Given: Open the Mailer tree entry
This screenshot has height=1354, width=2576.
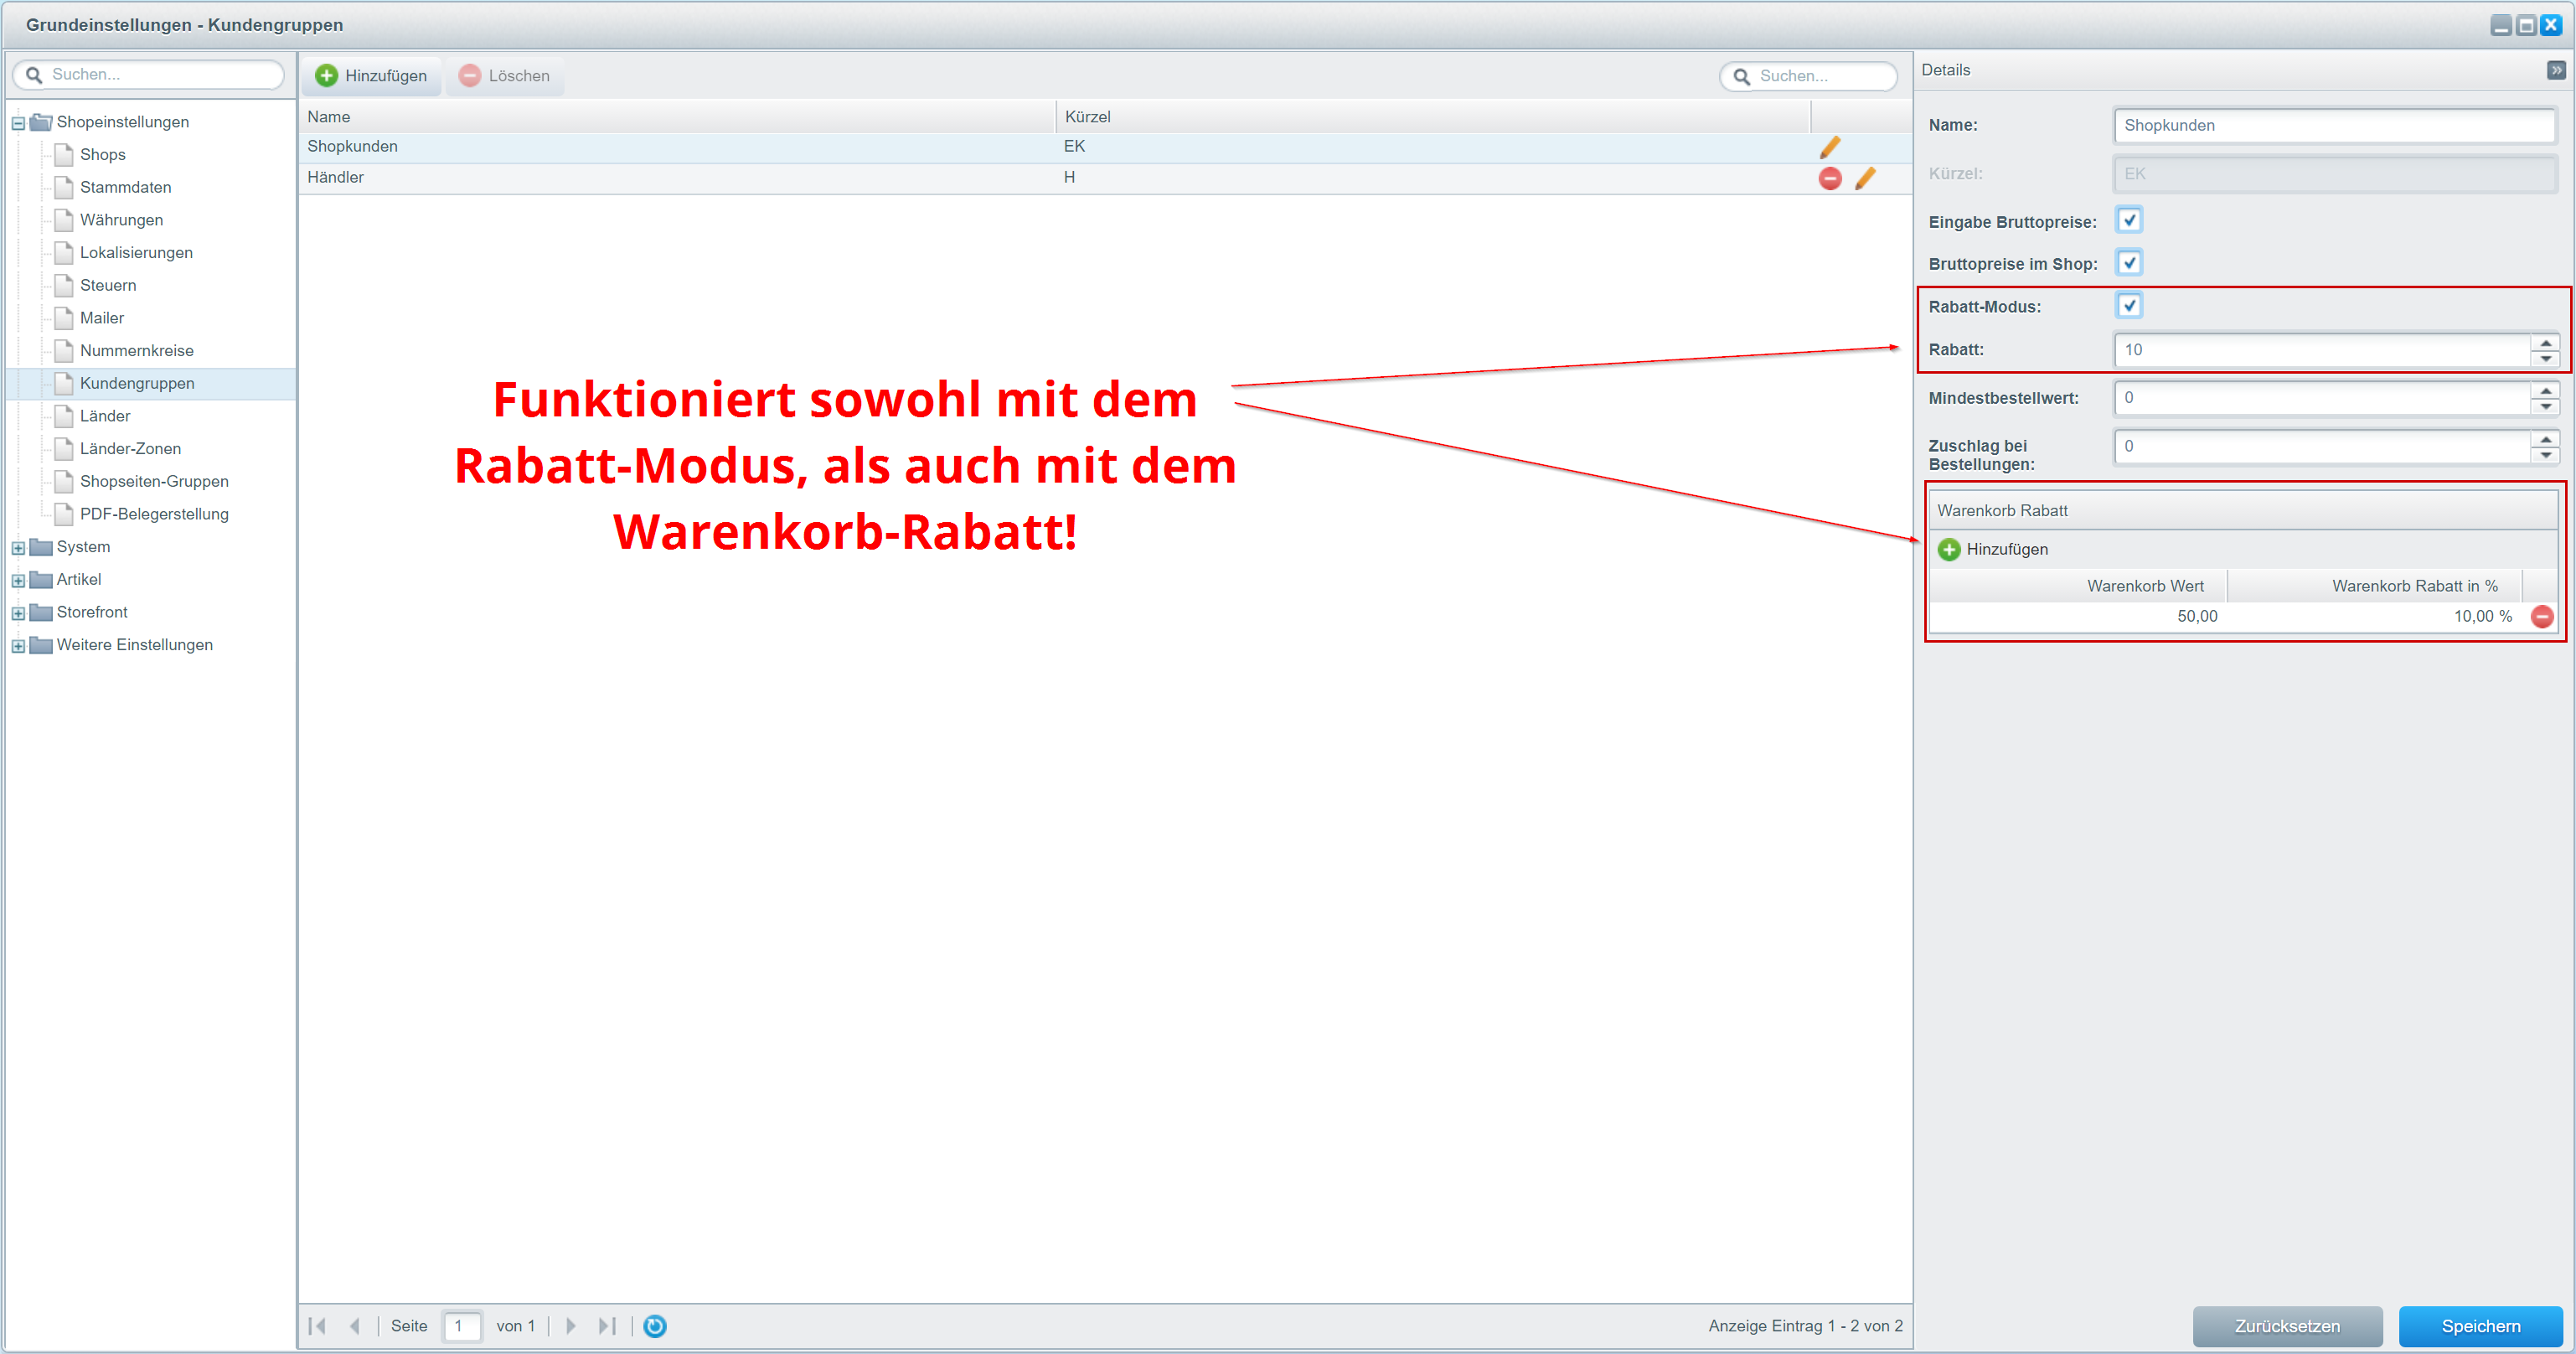Looking at the screenshot, I should tap(102, 318).
